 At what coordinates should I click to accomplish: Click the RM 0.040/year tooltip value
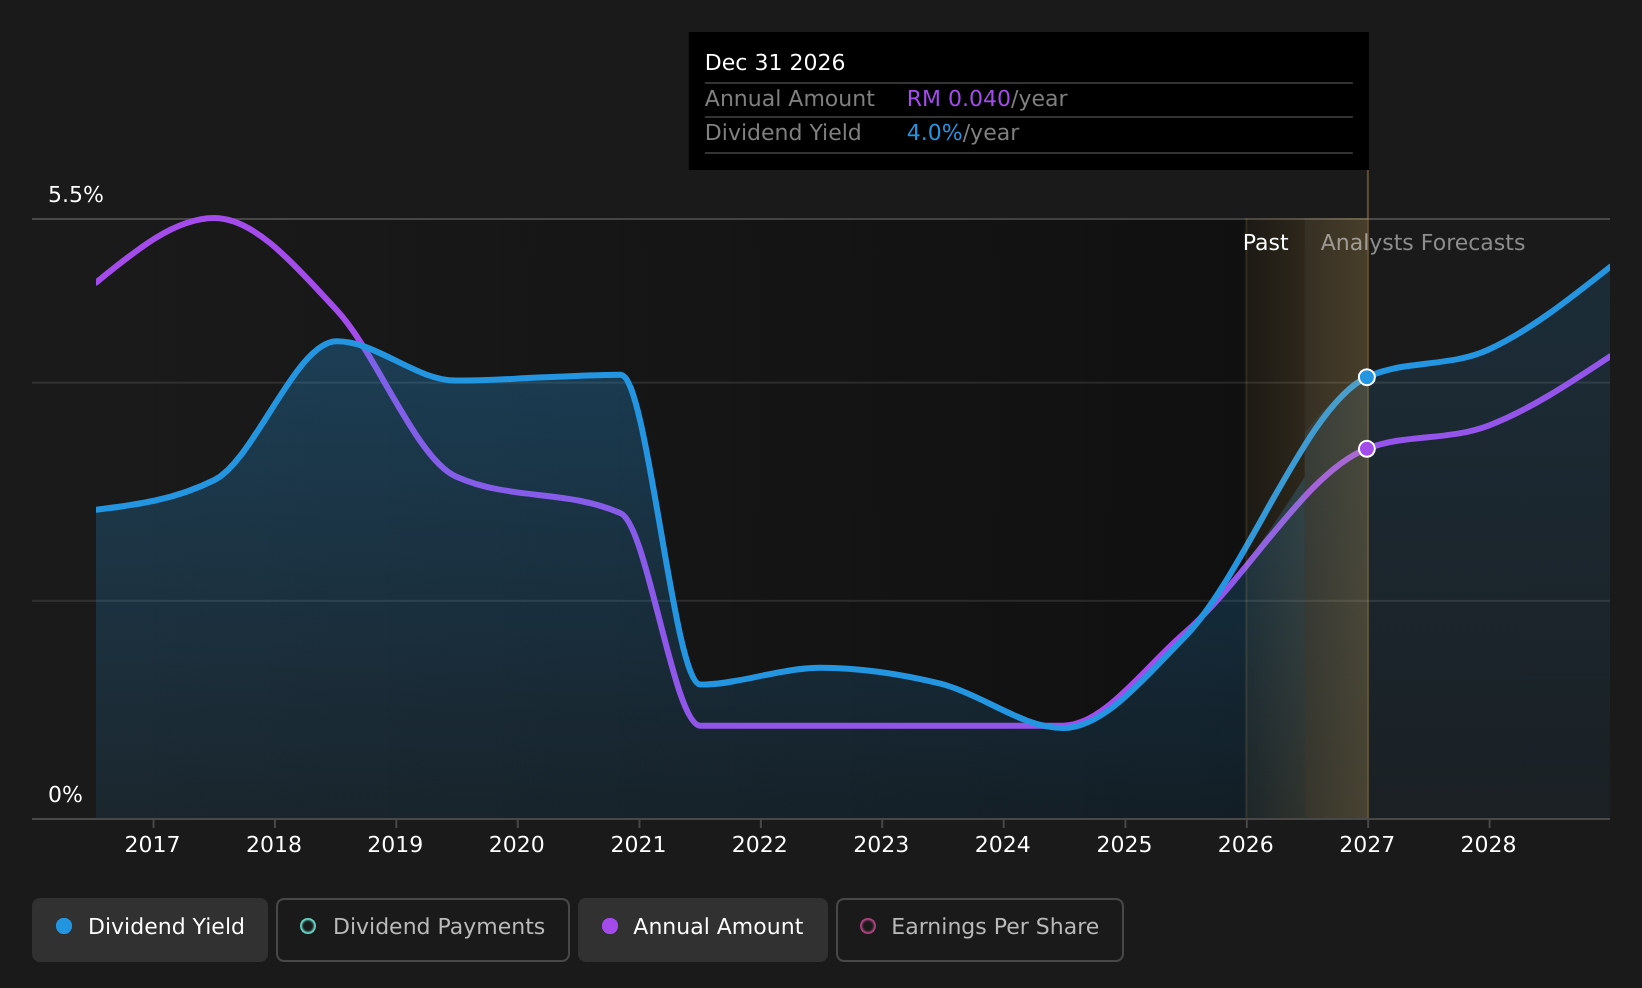[x=987, y=99]
